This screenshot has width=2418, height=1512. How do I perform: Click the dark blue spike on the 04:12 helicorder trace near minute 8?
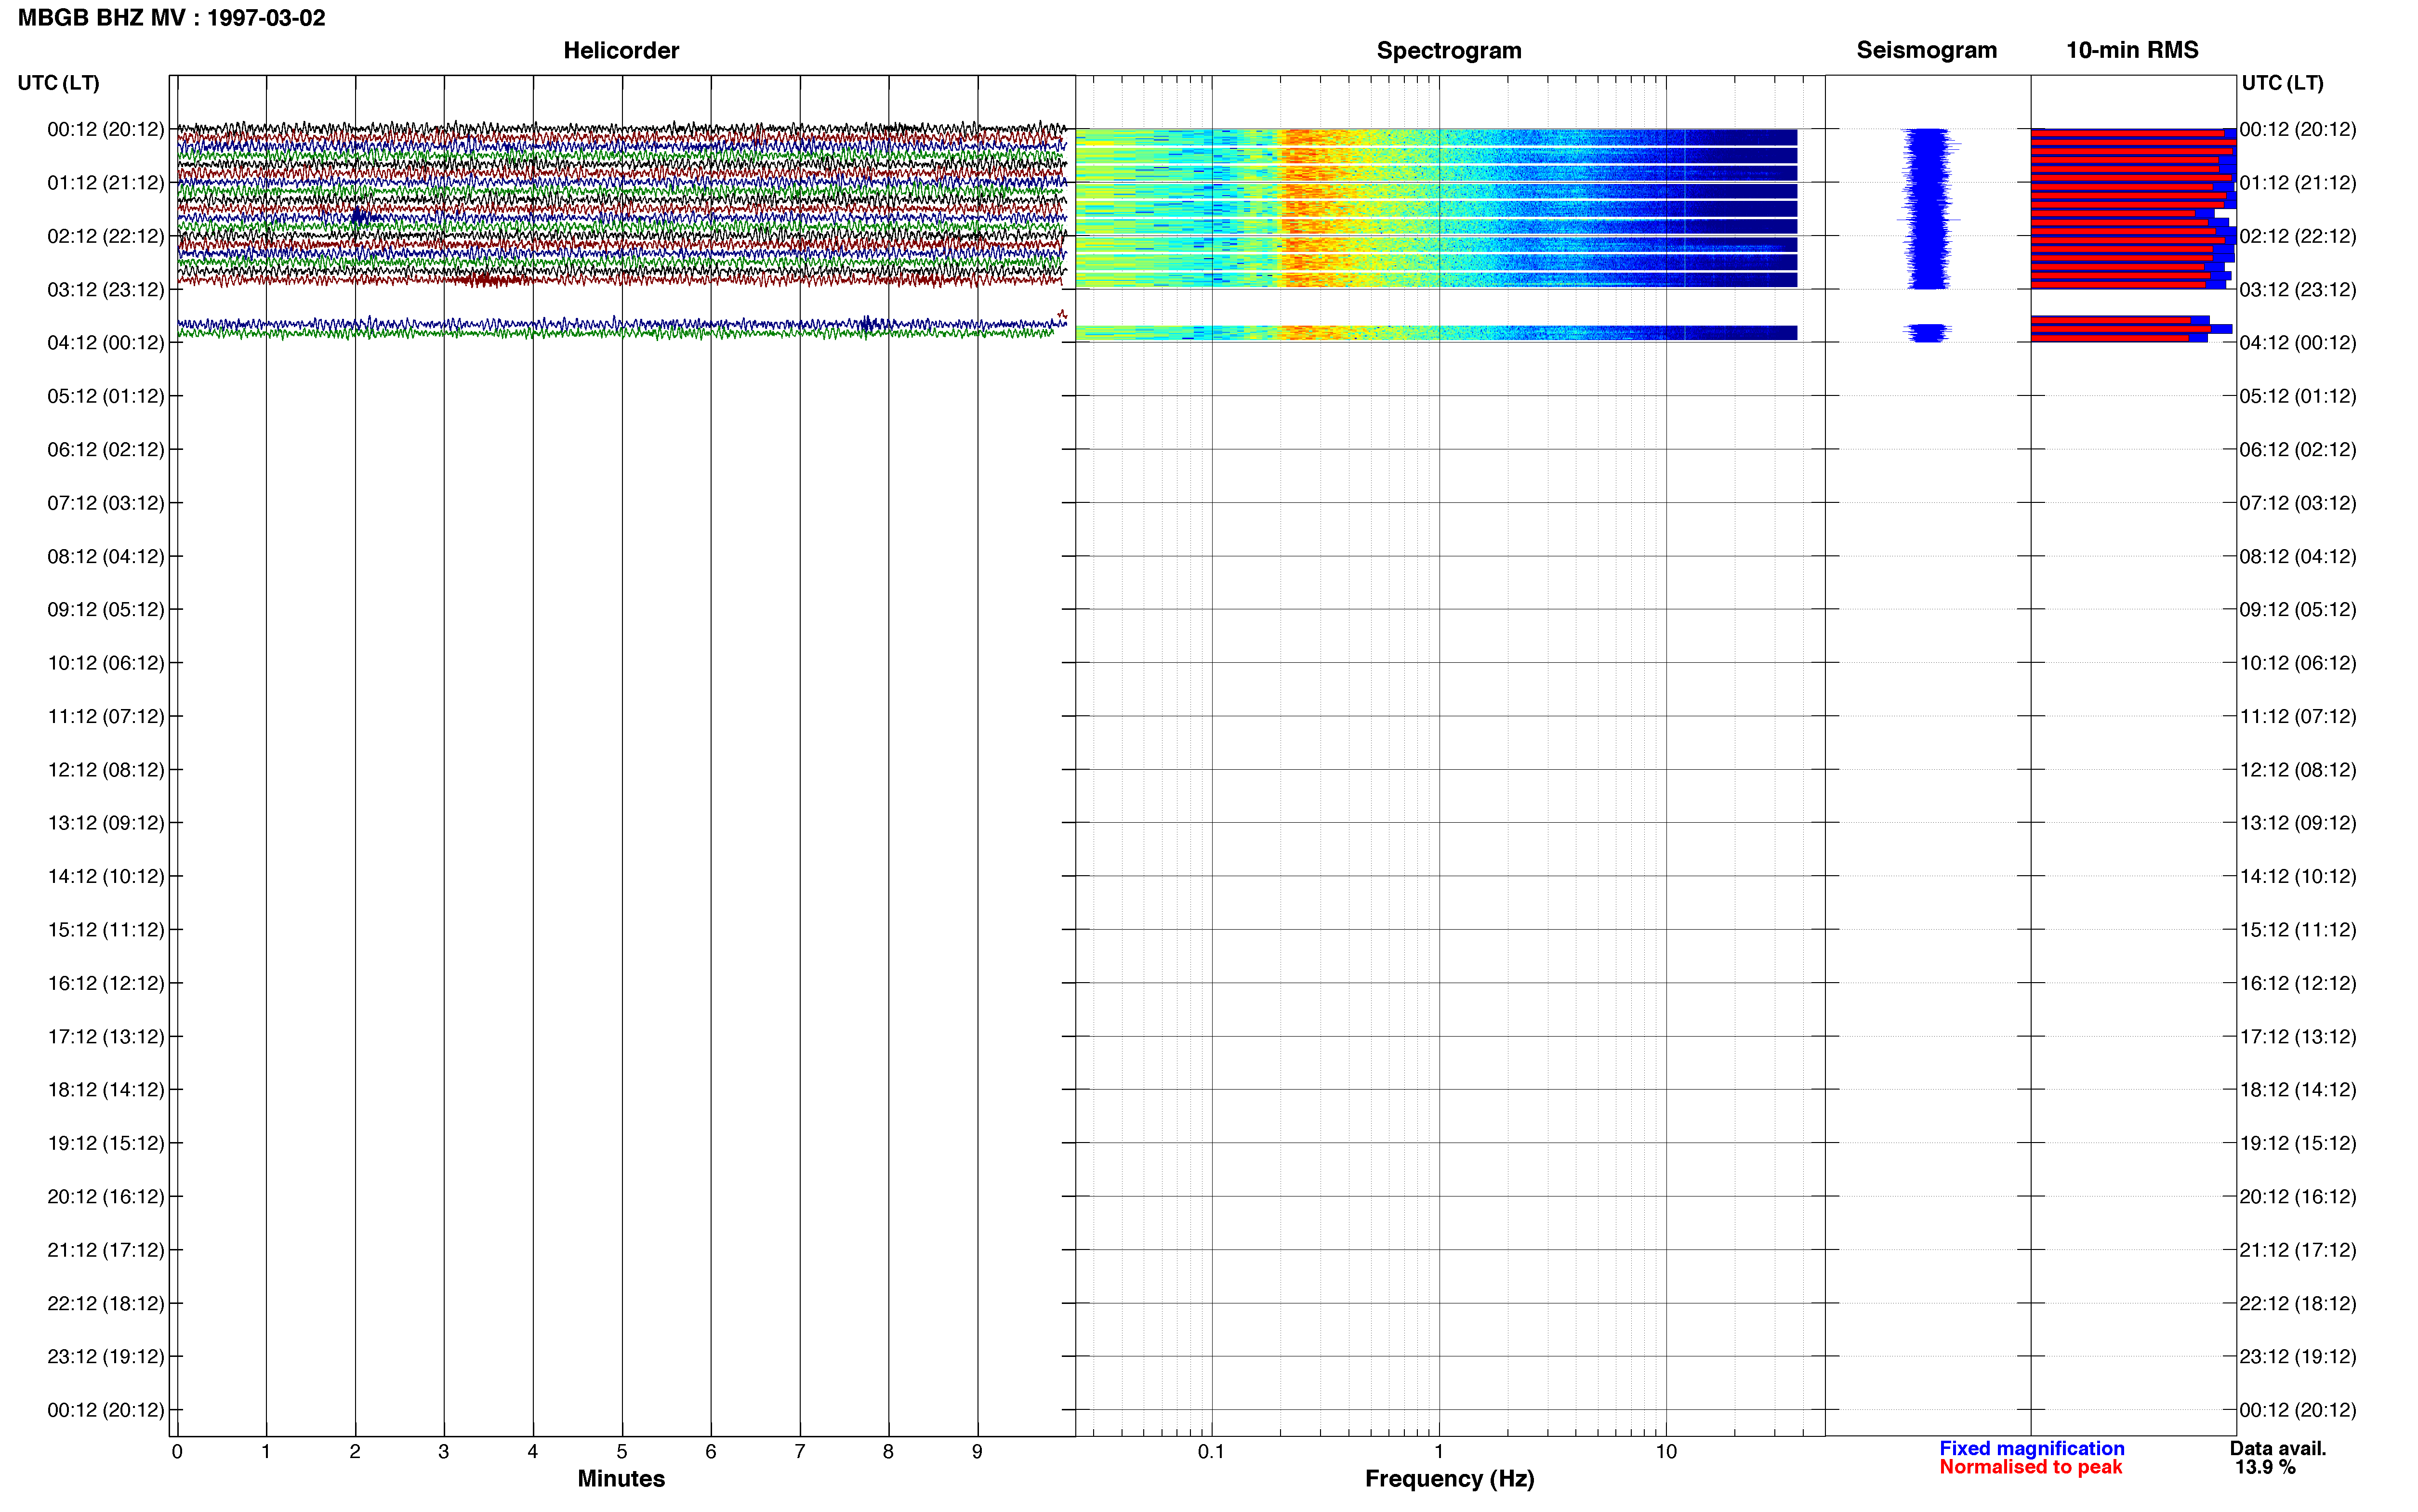pyautogui.click(x=868, y=323)
